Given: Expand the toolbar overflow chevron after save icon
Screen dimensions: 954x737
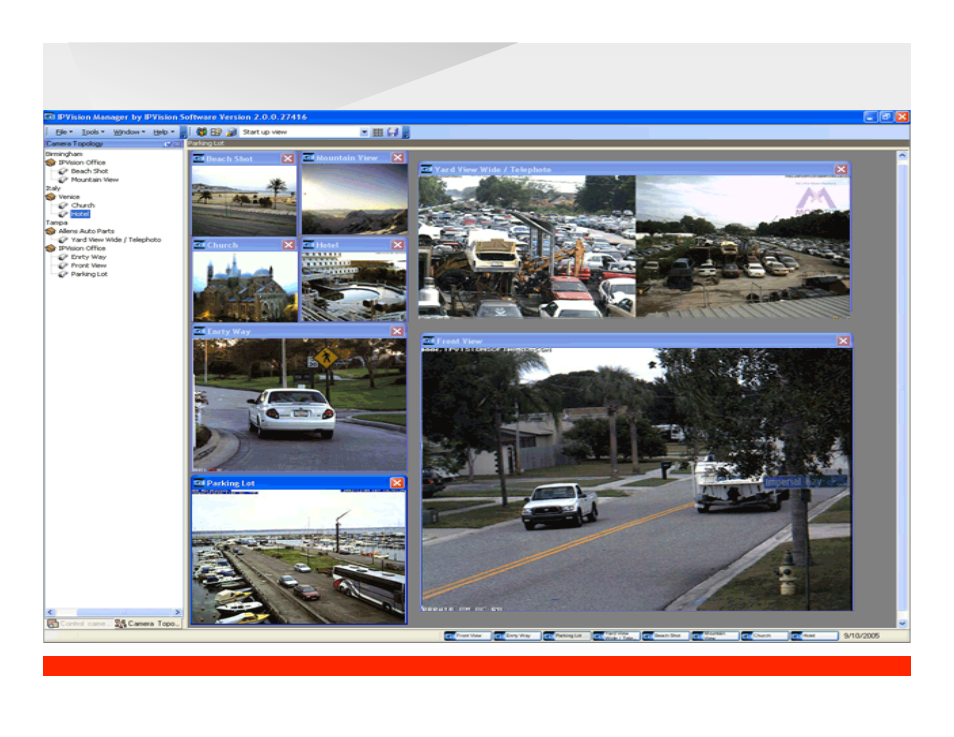Looking at the screenshot, I should [x=406, y=132].
